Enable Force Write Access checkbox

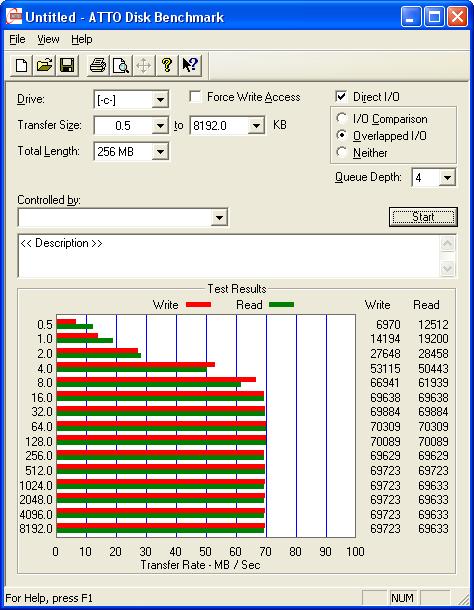pos(195,96)
